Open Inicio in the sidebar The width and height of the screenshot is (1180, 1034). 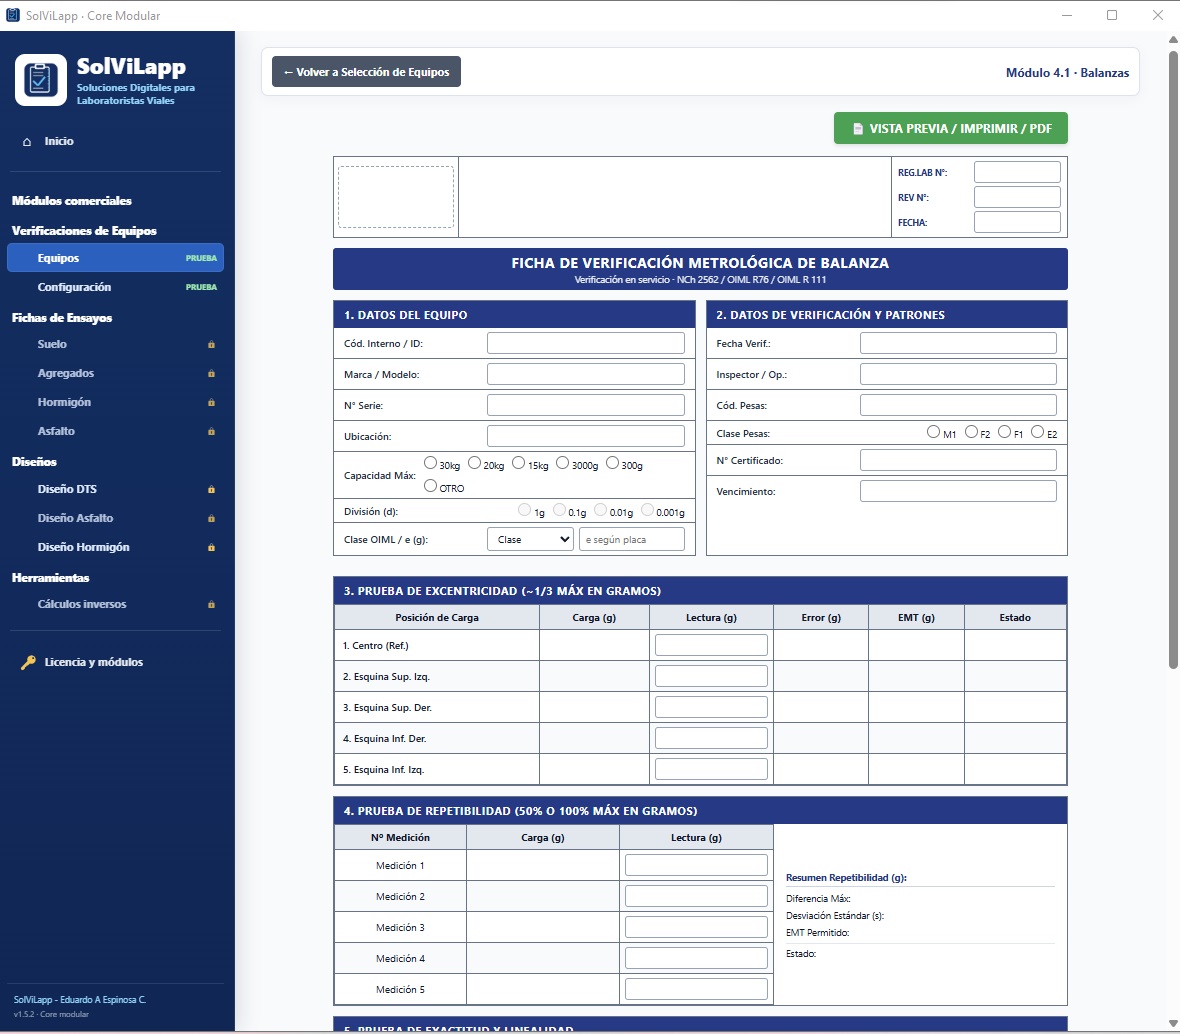pyautogui.click(x=116, y=141)
